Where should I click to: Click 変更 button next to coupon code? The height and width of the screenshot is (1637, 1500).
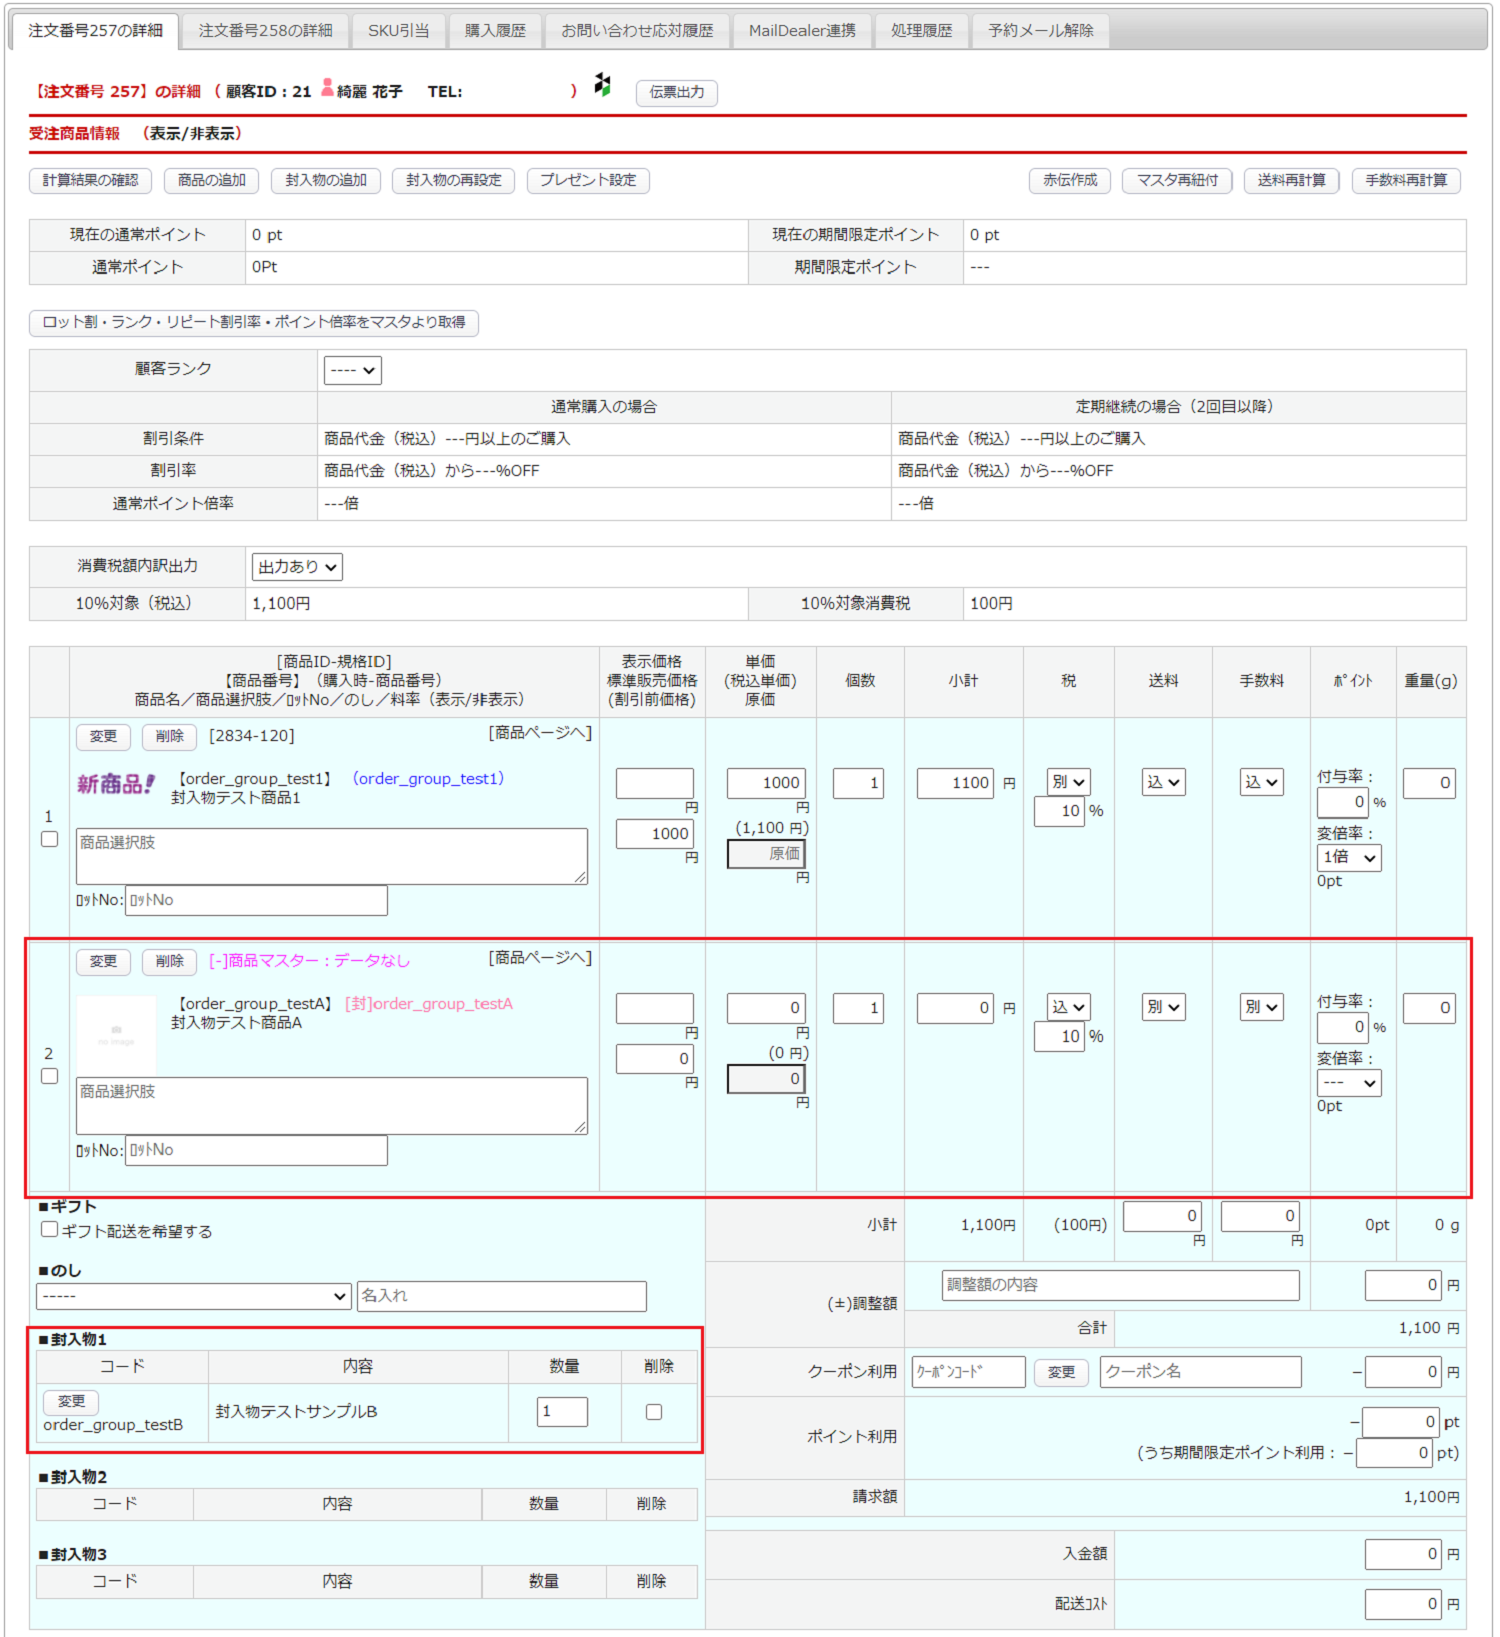coord(1061,1372)
